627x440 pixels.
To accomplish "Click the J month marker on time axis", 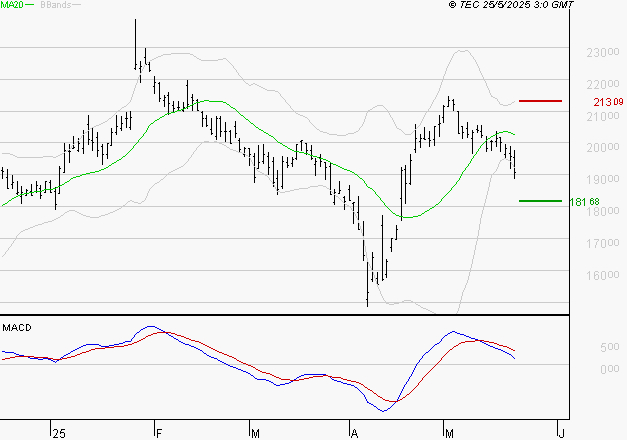I will [562, 434].
